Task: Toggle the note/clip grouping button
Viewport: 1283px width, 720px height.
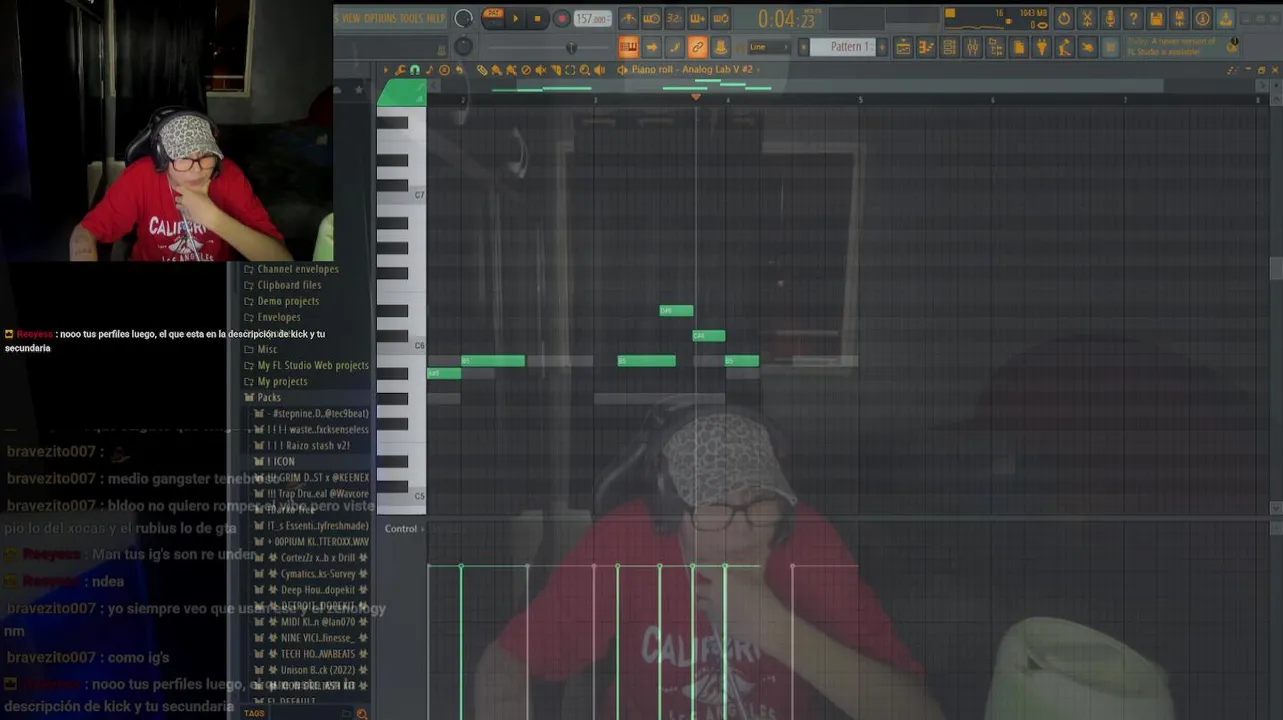Action: point(674,47)
